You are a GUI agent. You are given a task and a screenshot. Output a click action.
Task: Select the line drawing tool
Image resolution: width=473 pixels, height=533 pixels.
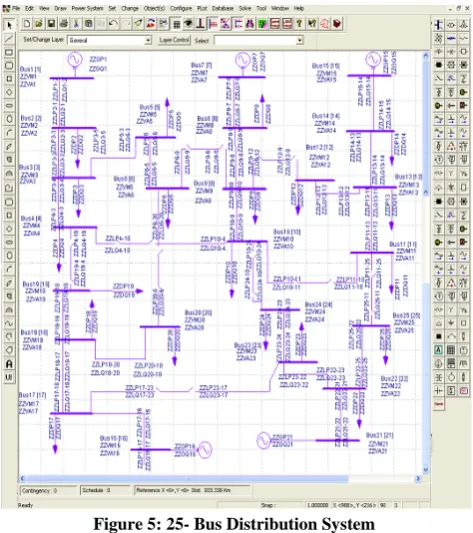coord(9,38)
